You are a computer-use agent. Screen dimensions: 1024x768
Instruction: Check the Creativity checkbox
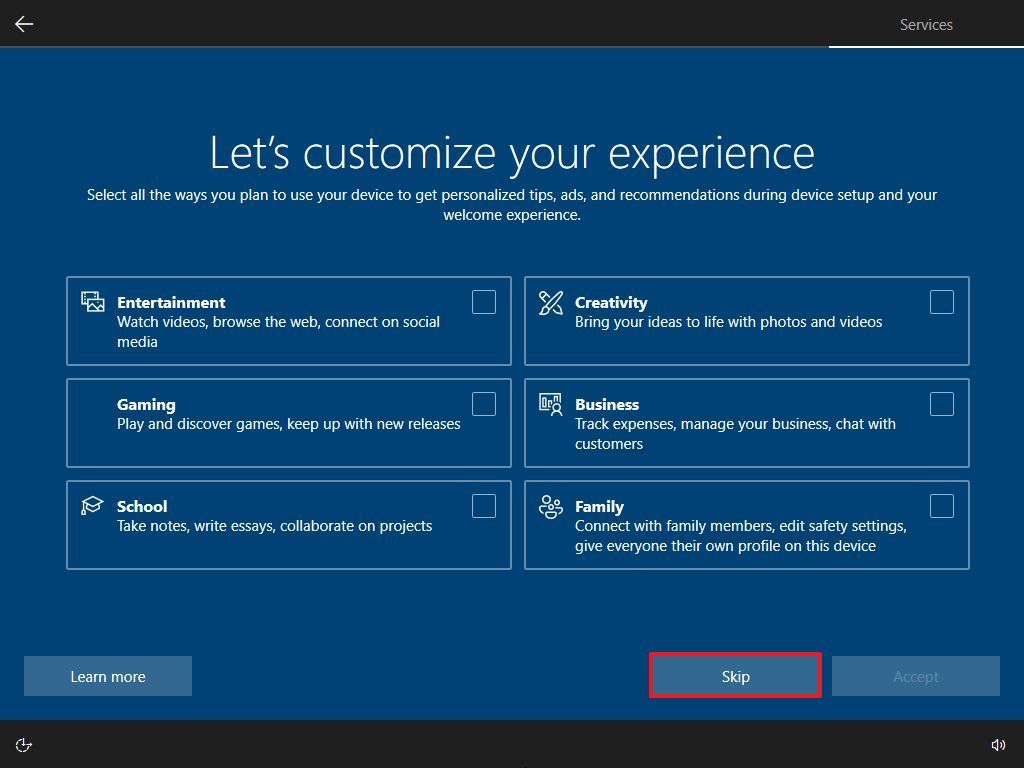(x=941, y=301)
